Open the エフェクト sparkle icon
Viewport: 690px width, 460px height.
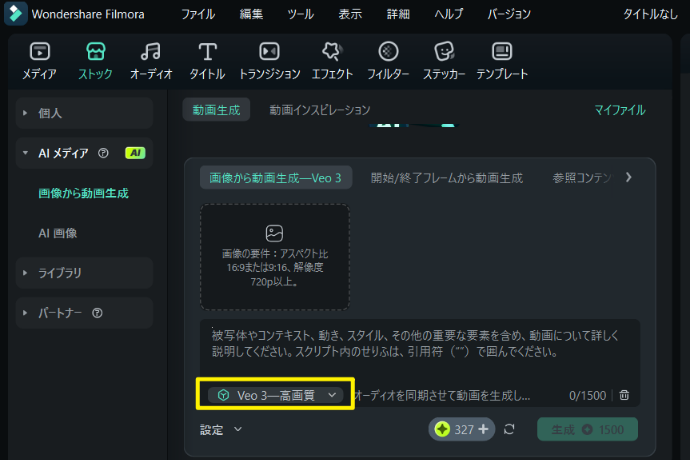point(332,52)
